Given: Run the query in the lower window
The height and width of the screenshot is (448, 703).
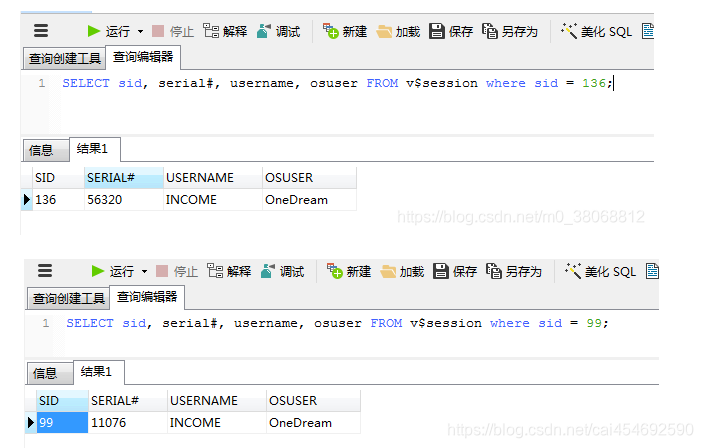Looking at the screenshot, I should (x=113, y=271).
